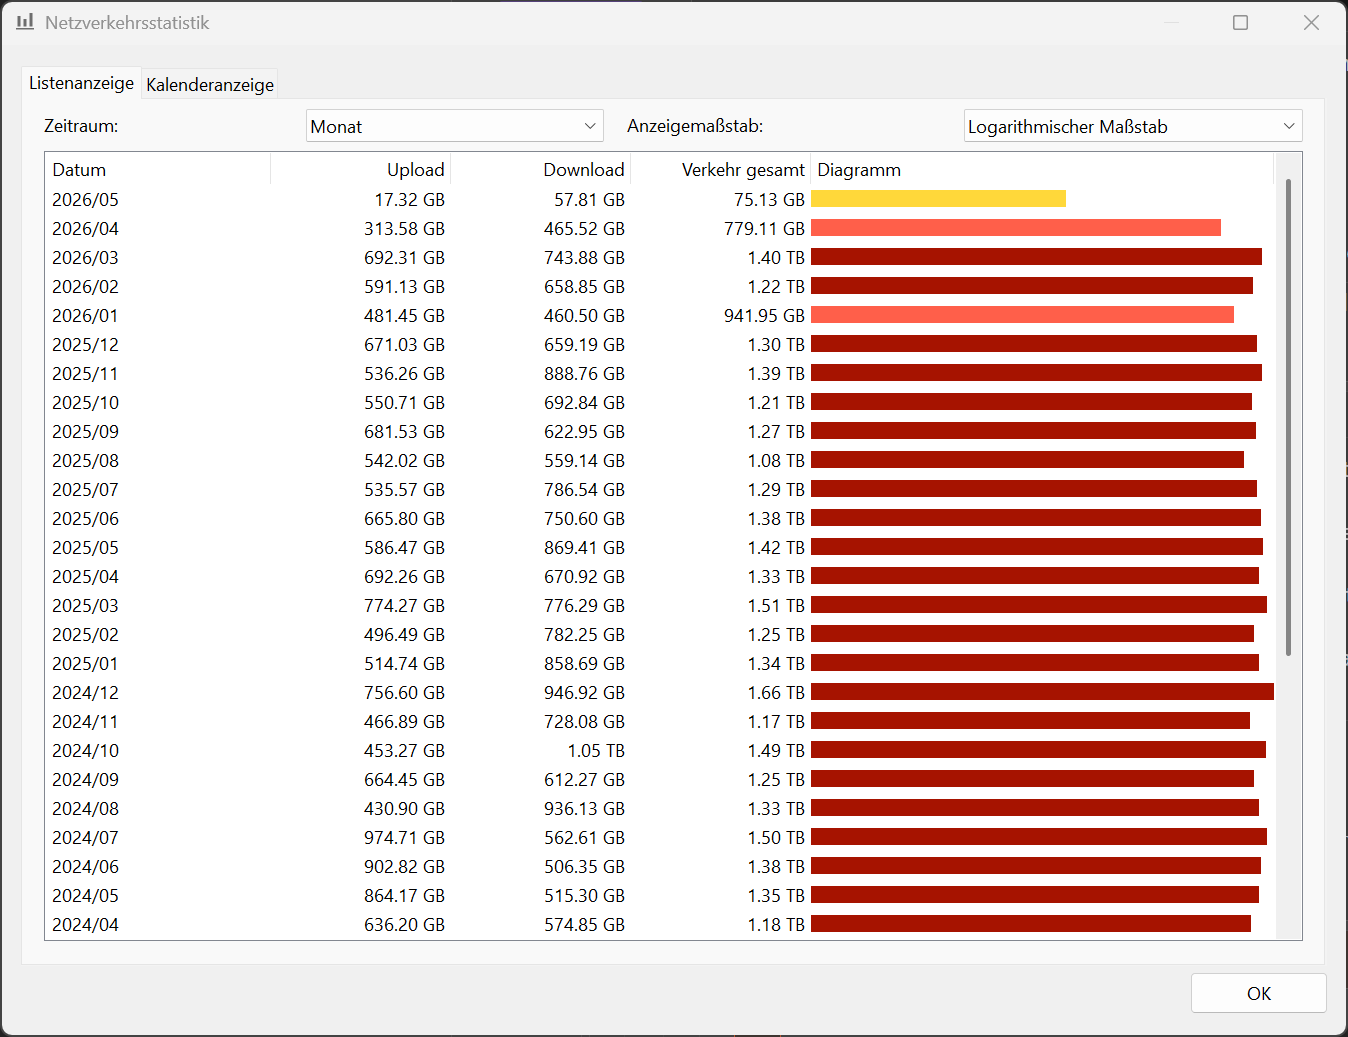Sort by the Datum column header
The image size is (1348, 1037).
(158, 170)
